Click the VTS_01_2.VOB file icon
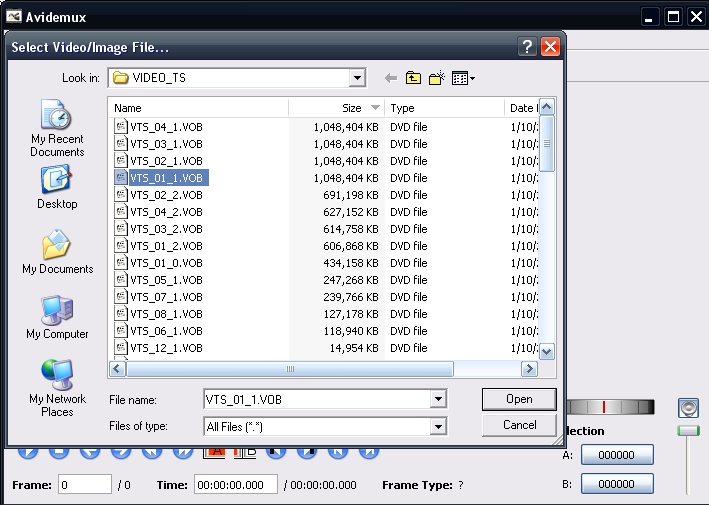 click(121, 245)
